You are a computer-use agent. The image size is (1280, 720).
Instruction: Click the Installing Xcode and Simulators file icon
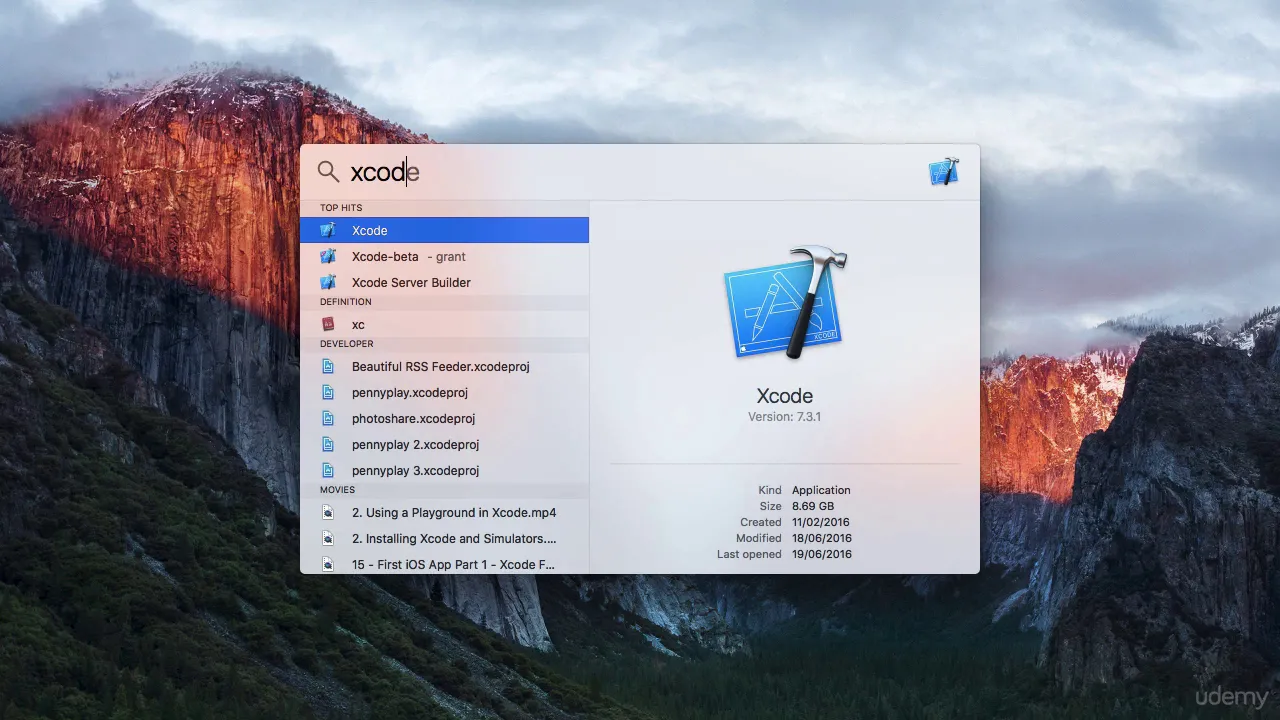point(328,538)
